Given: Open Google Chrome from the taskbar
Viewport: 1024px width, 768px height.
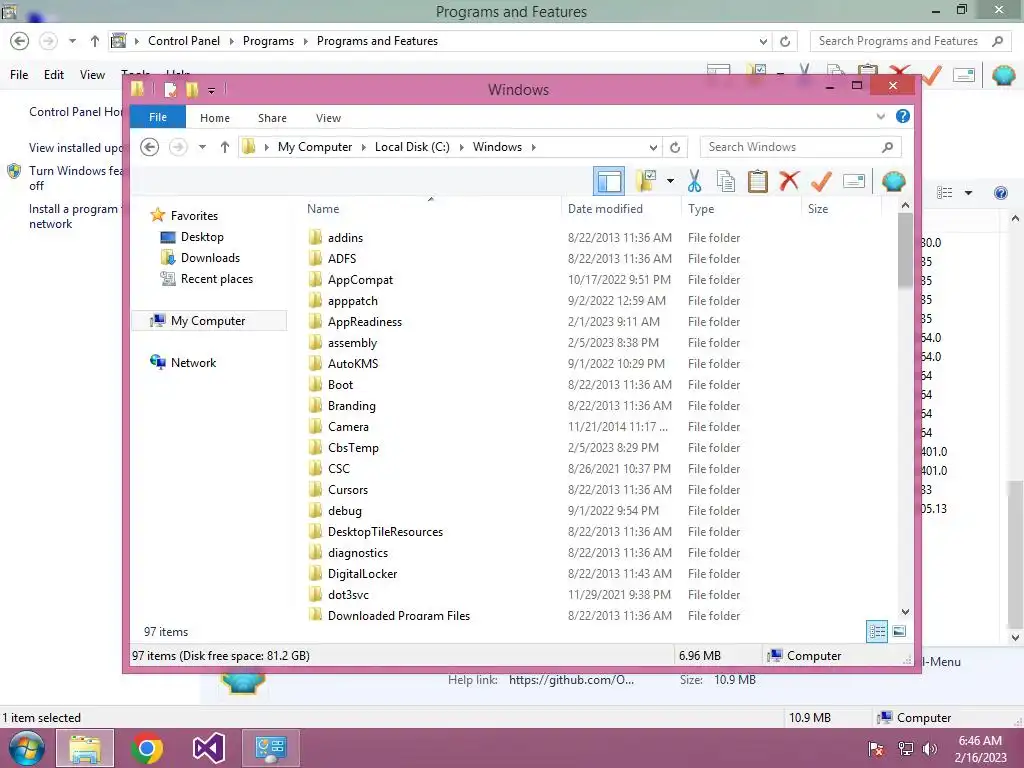Looking at the screenshot, I should [x=147, y=748].
